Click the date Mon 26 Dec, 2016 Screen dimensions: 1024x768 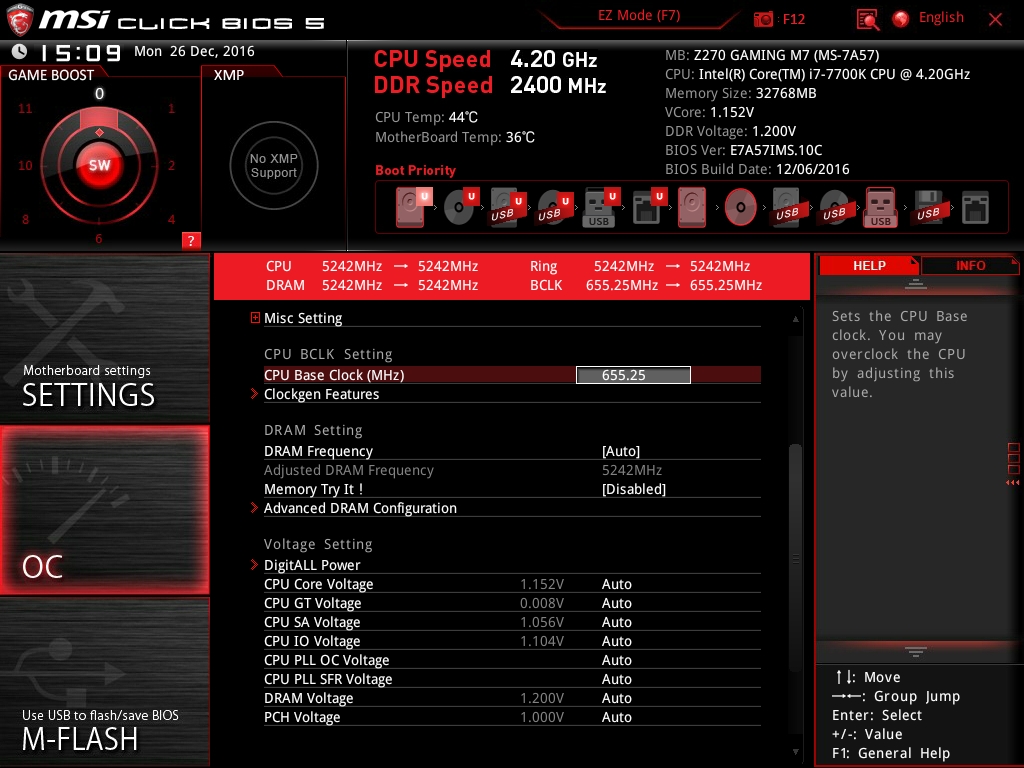194,51
